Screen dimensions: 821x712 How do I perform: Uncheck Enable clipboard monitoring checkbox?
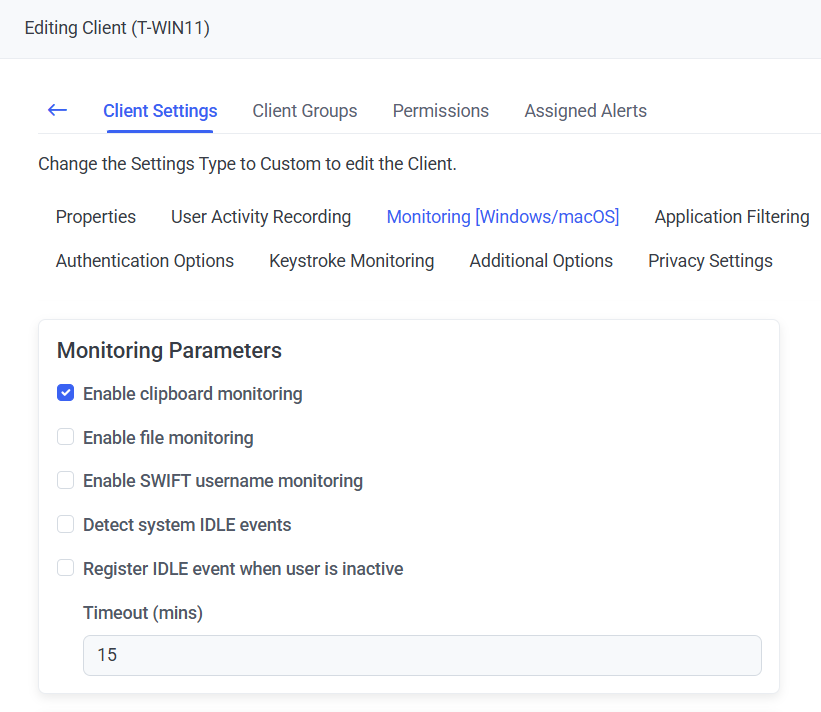point(66,393)
